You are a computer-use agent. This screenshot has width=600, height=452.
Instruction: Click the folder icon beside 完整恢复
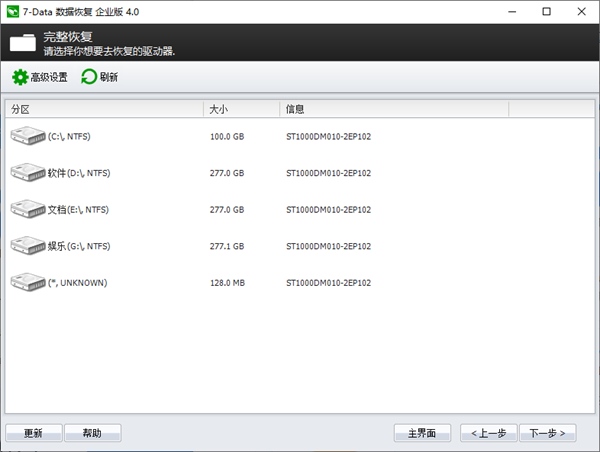pos(23,42)
